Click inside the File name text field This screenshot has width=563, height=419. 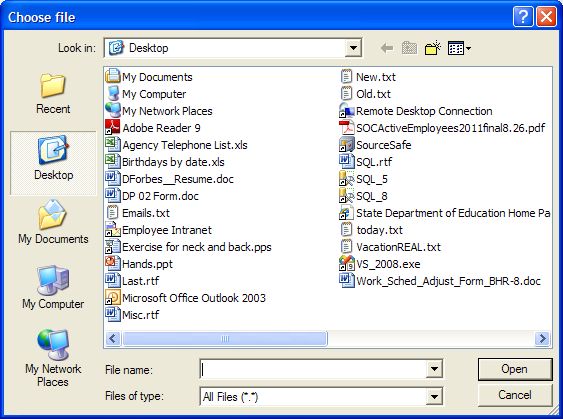[313, 369]
